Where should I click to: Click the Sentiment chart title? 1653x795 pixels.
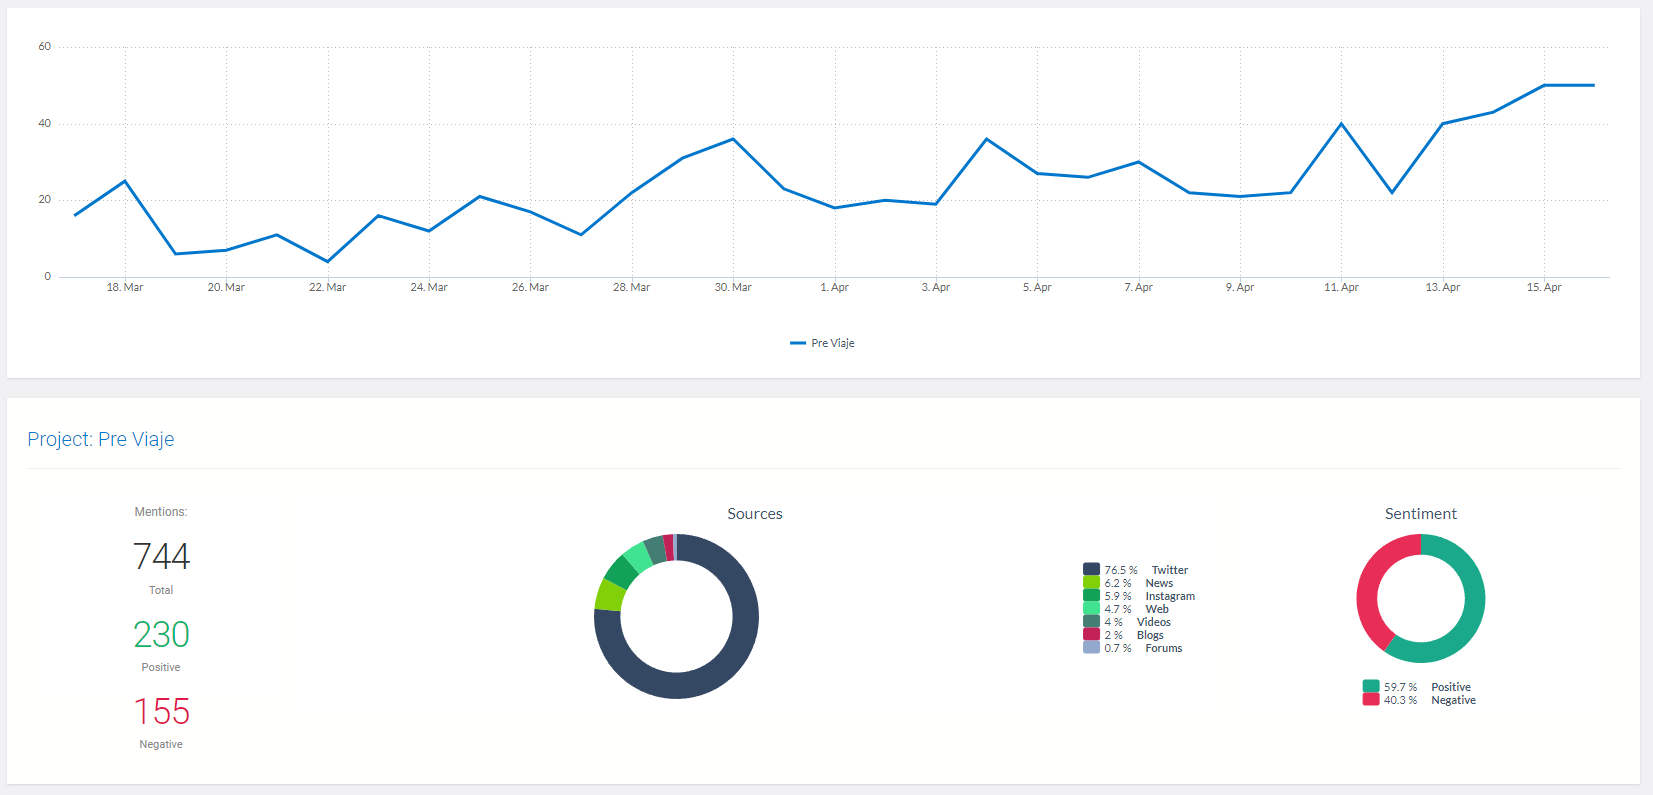point(1421,514)
